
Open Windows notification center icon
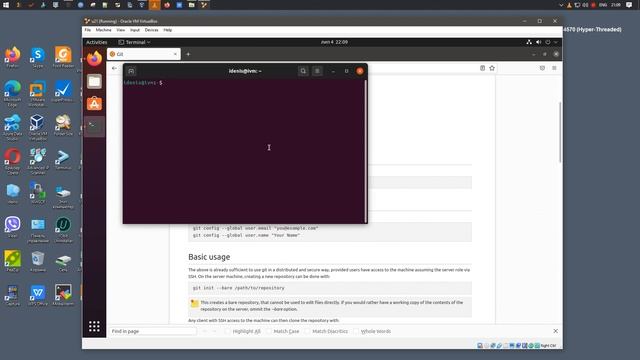[629, 5]
